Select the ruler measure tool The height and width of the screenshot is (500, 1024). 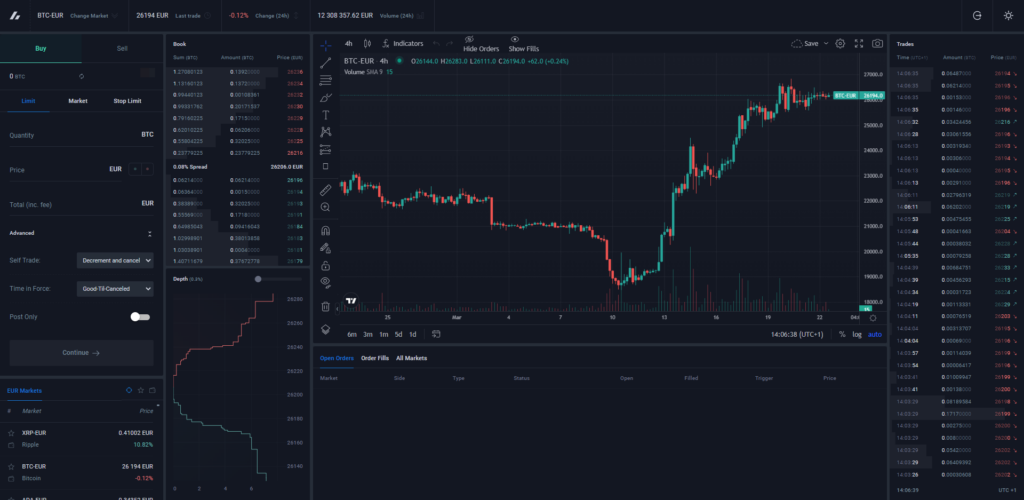tap(325, 190)
